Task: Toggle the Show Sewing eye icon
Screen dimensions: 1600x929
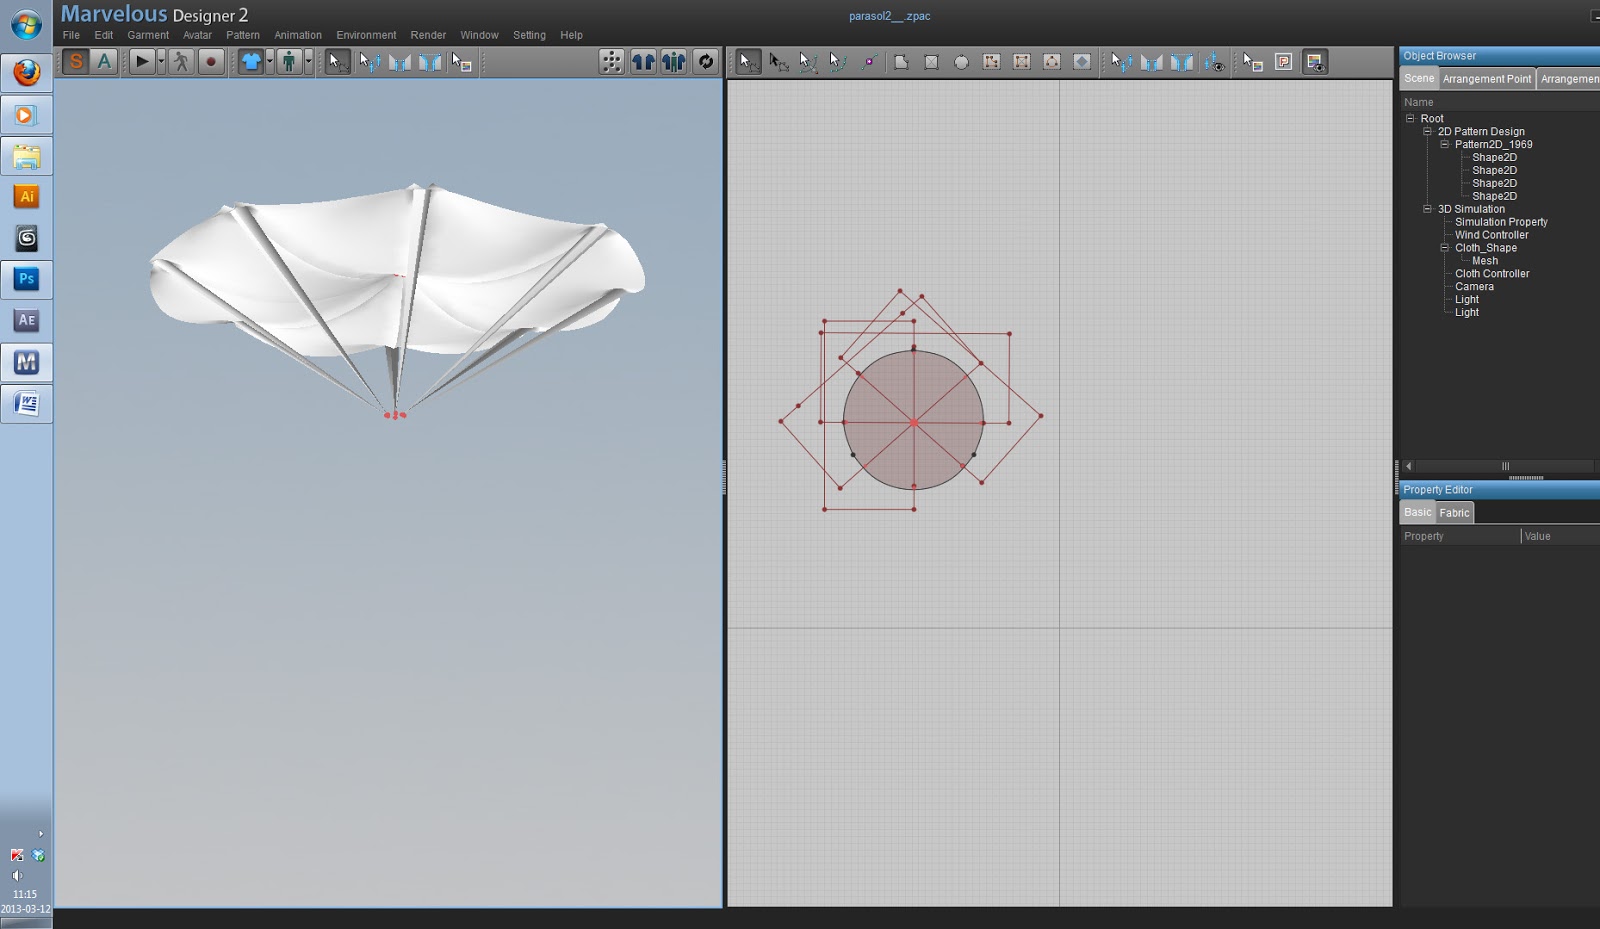Action: pos(1213,62)
